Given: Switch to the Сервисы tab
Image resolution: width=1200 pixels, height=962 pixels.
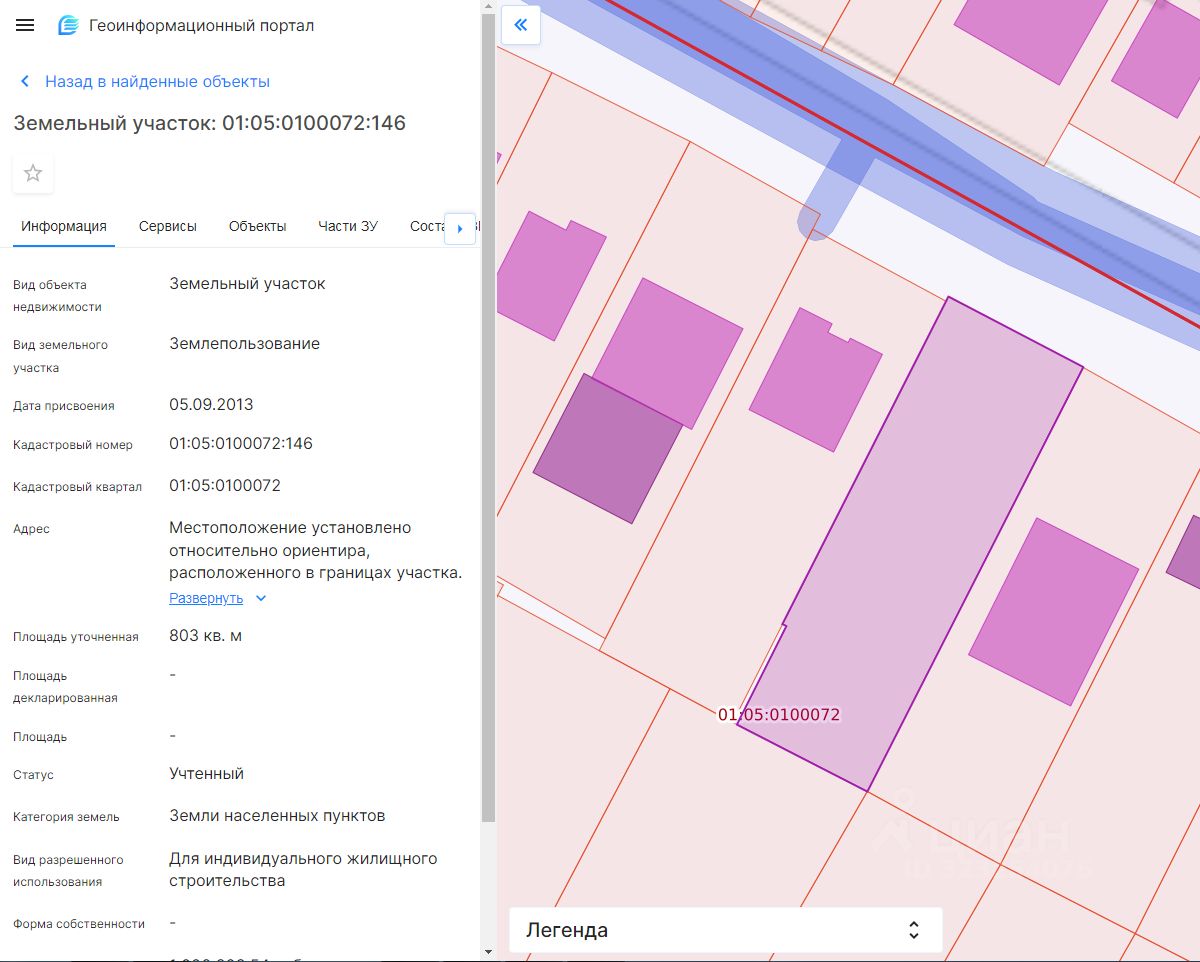Looking at the screenshot, I should [x=167, y=226].
